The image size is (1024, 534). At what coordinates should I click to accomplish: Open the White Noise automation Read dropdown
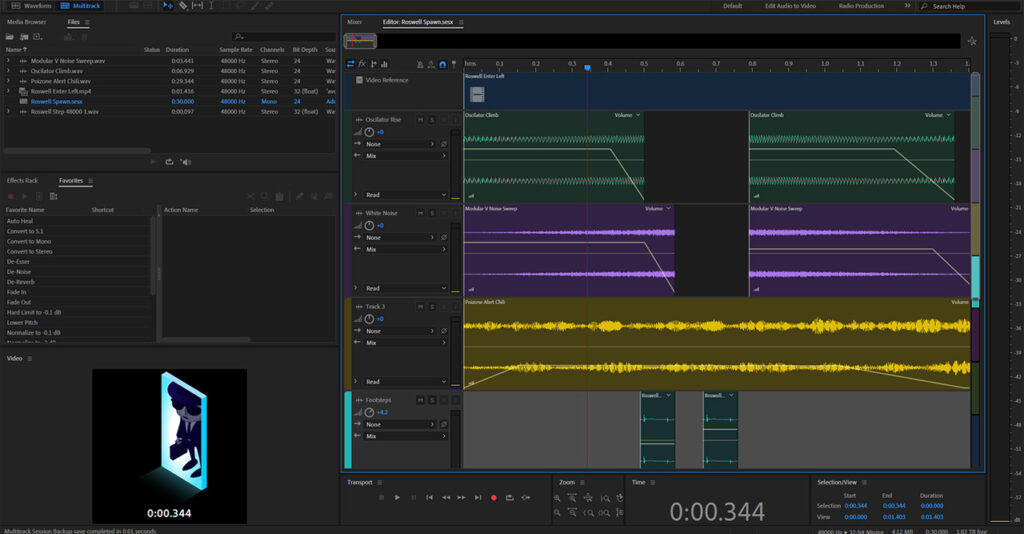pos(405,288)
